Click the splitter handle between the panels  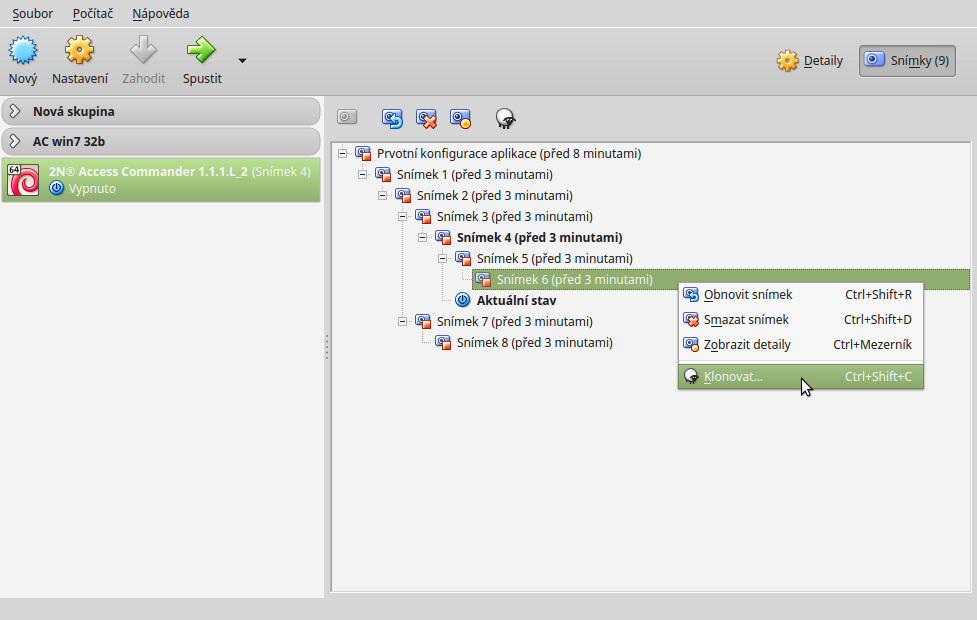[326, 347]
